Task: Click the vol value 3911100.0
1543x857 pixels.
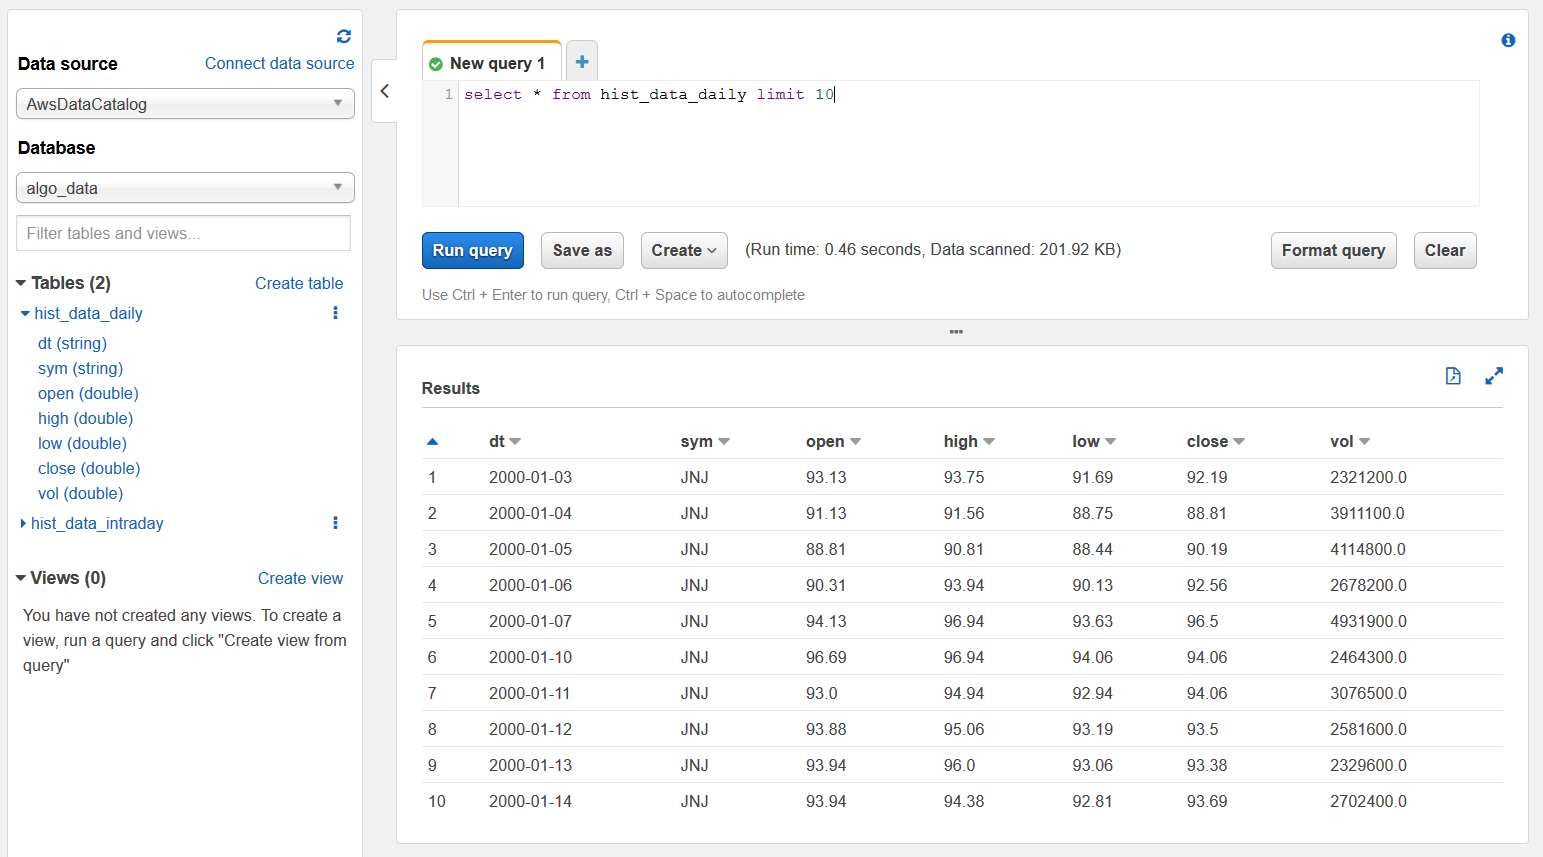Action: [1367, 513]
